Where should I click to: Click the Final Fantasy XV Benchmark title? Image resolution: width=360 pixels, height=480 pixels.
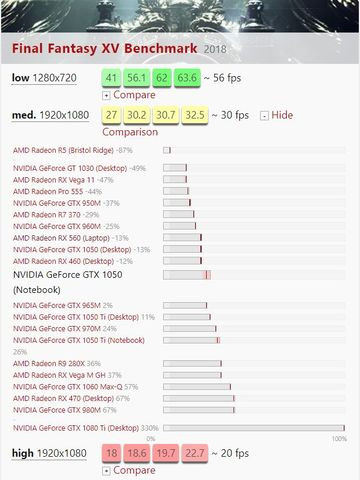pyautogui.click(x=104, y=49)
